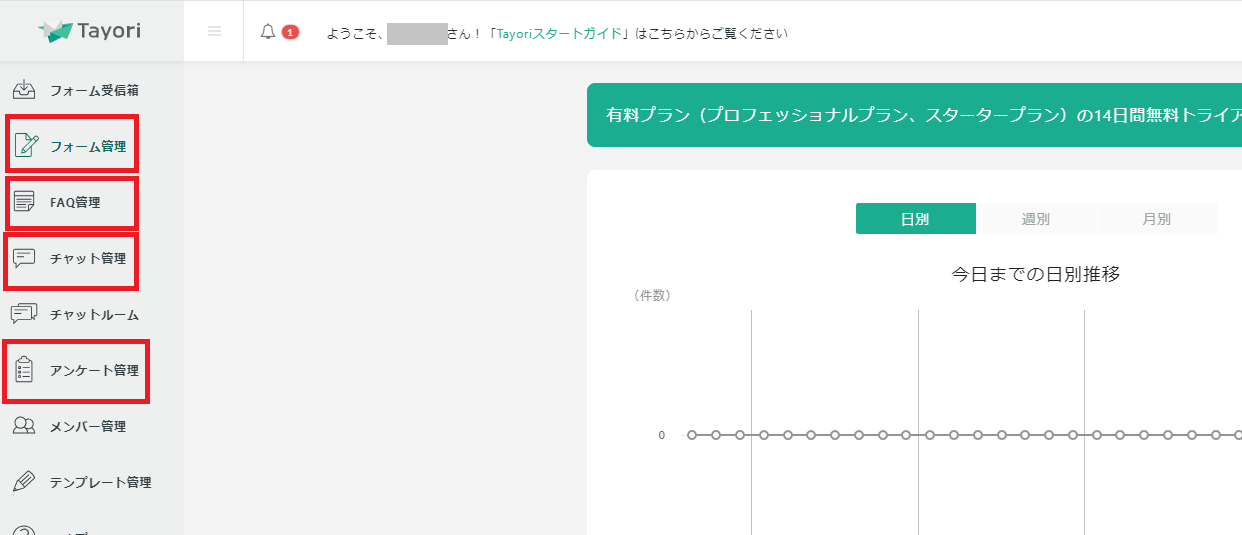This screenshot has width=1242, height=535.
Task: Open アンケート管理 in the sidebar
Action: [x=92, y=370]
